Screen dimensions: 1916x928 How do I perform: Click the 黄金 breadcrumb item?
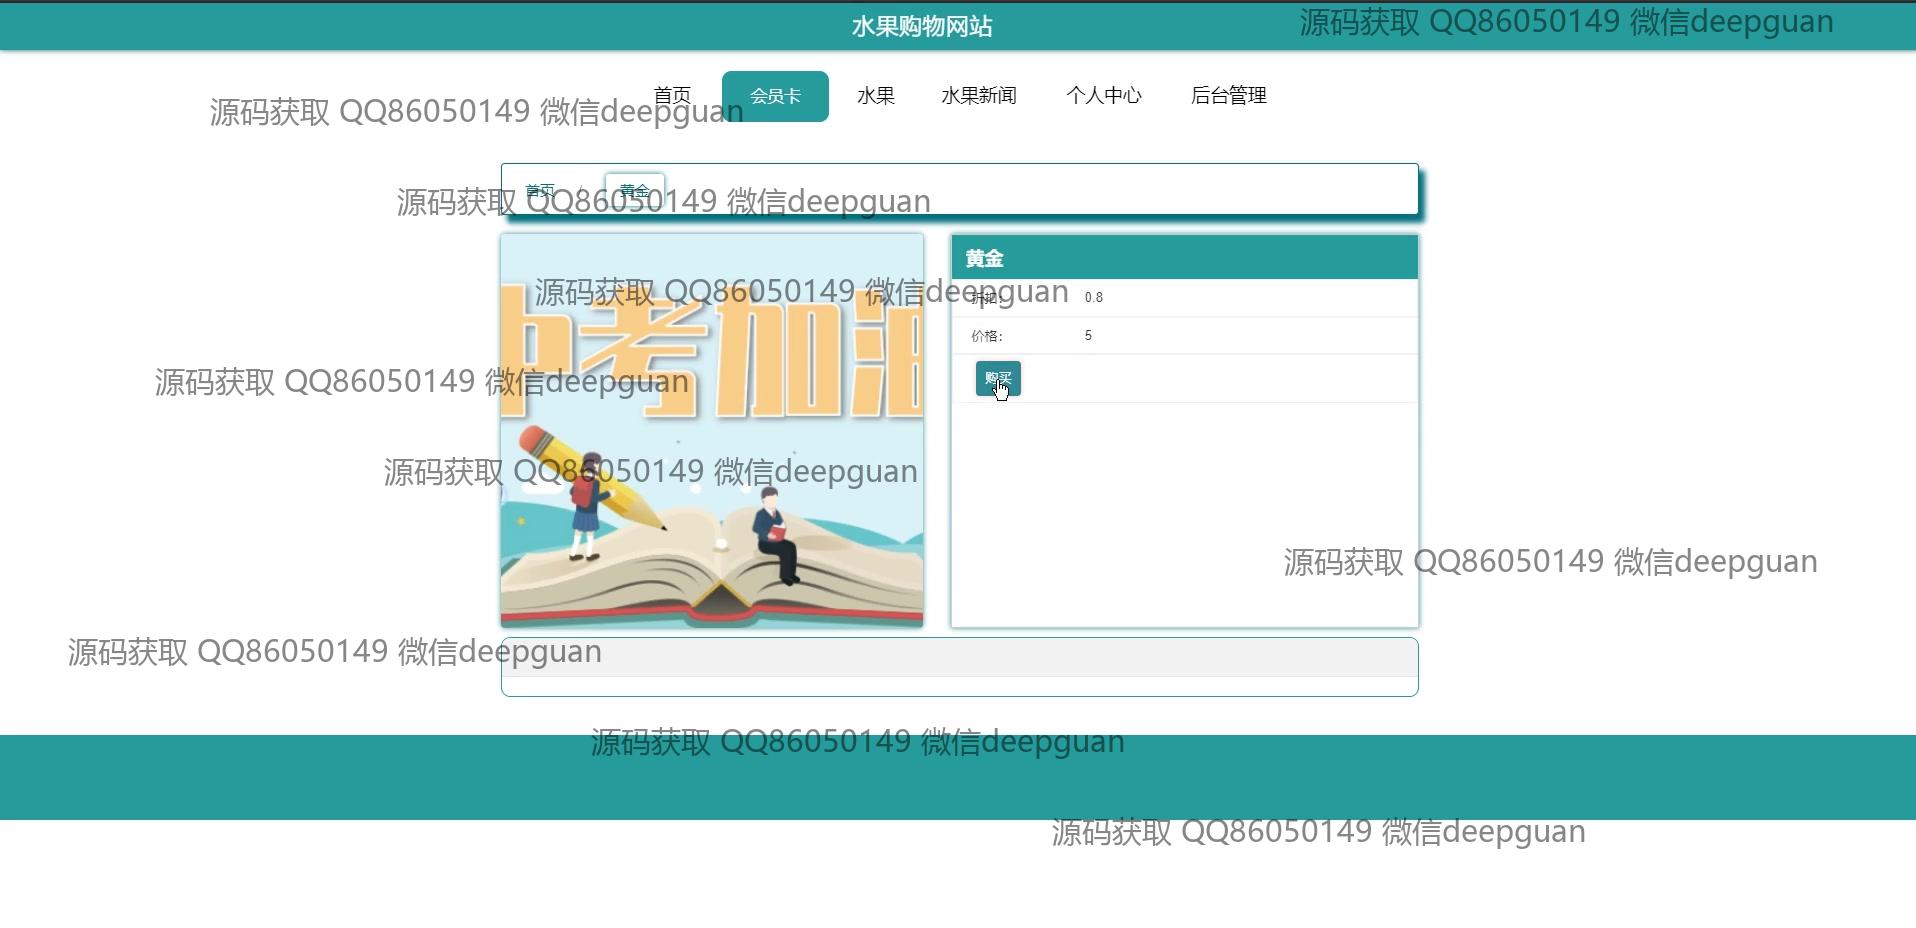634,190
